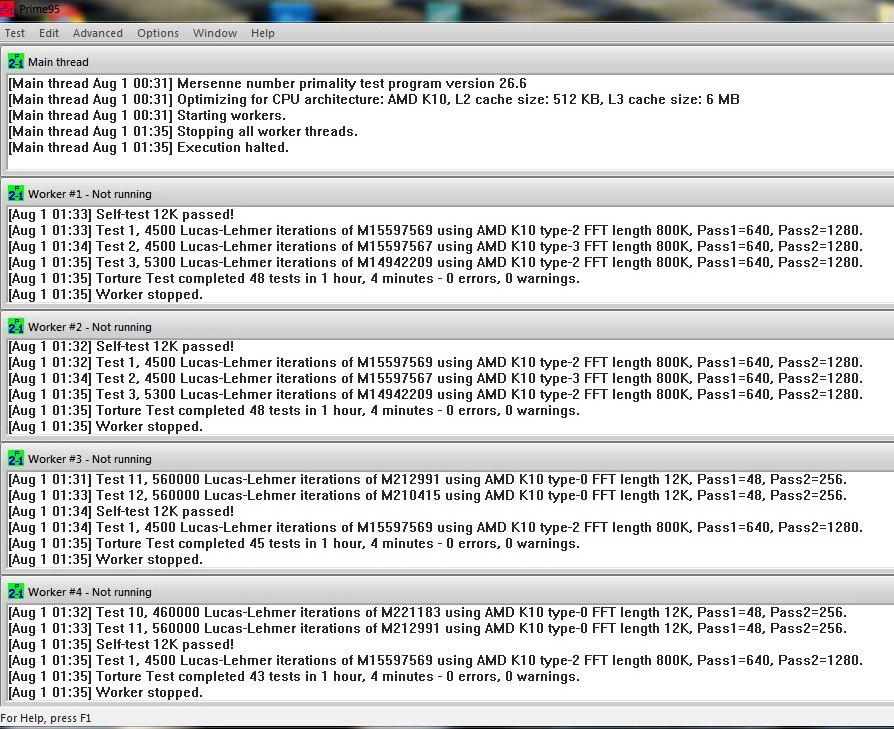Click Worker #4 'Torture Test completed 43 tests' line
This screenshot has width=894, height=729.
(294, 677)
